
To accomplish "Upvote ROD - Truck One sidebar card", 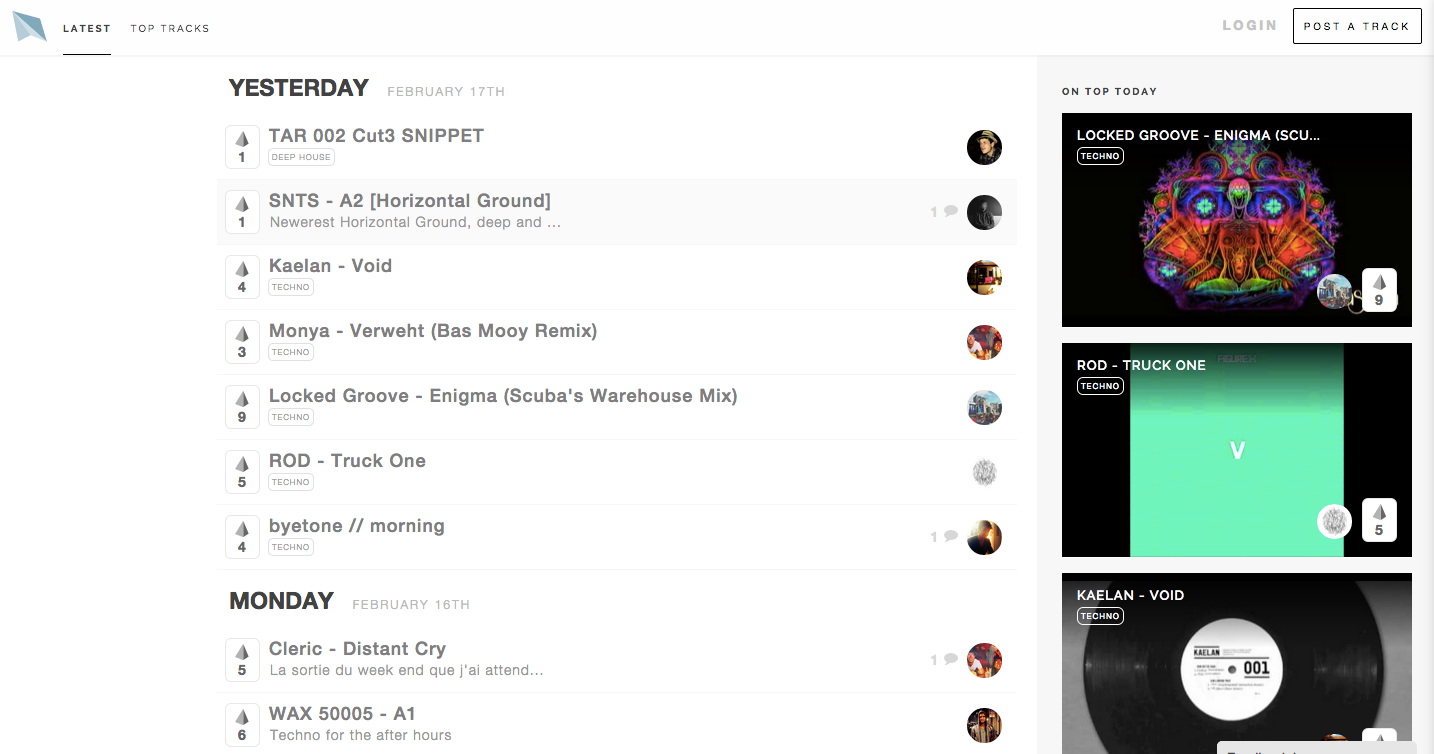I will point(1379,520).
